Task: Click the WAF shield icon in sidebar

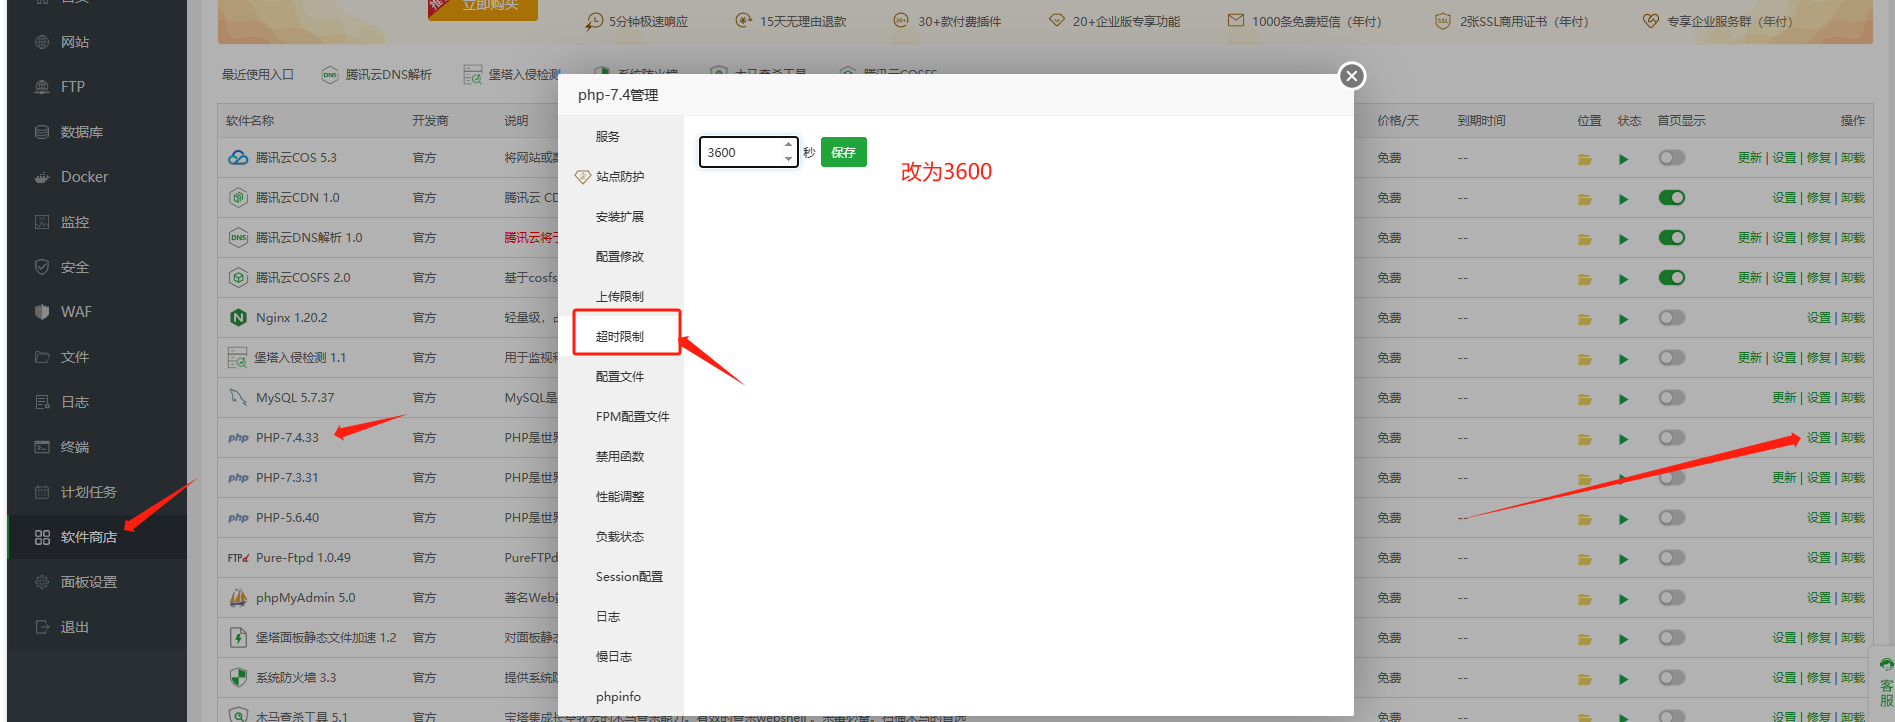Action: (42, 312)
